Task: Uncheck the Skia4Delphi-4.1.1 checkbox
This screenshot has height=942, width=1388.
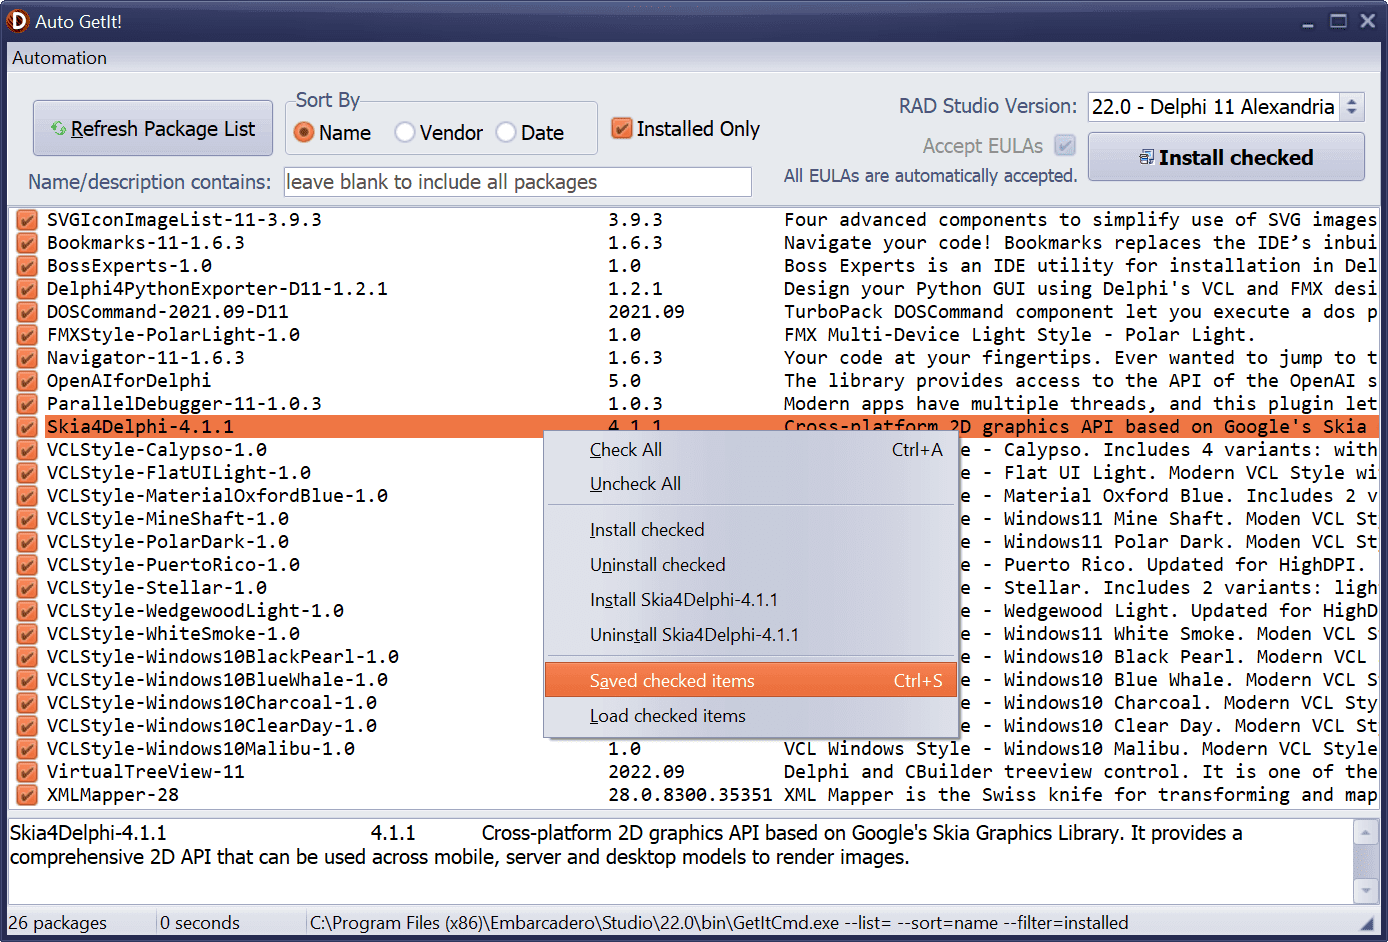Action: (28, 427)
